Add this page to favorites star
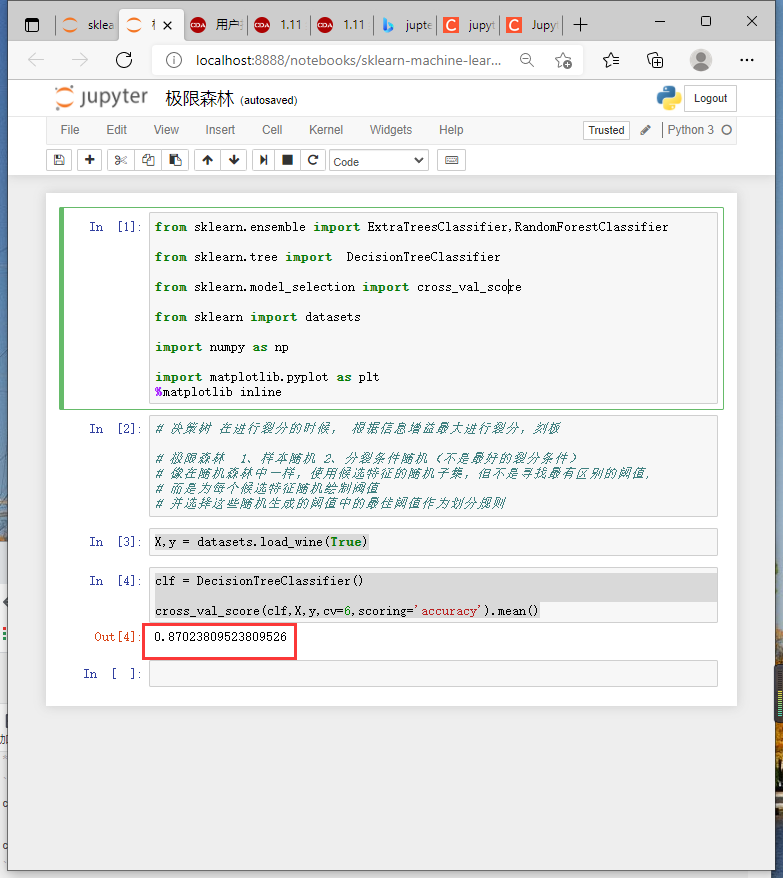Viewport: 783px width, 878px height. [563, 60]
